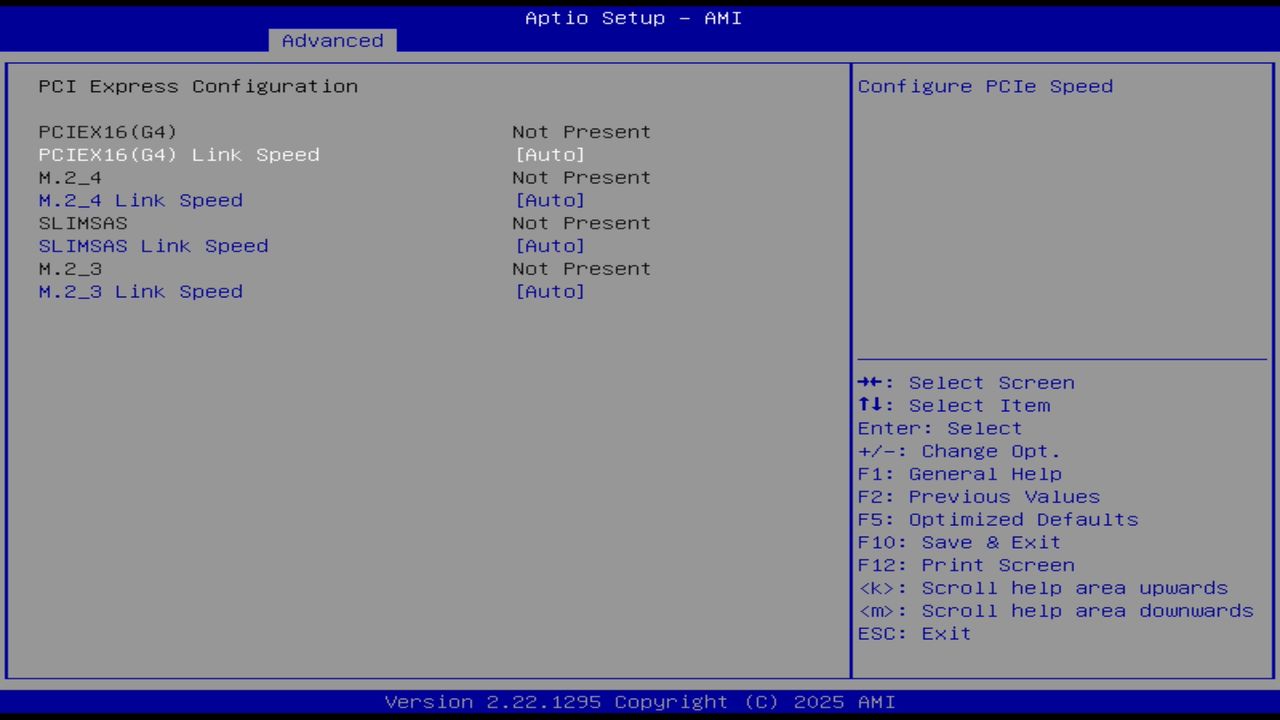The height and width of the screenshot is (720, 1280).
Task: Click scroll help area downwards option
Action: (x=1055, y=610)
